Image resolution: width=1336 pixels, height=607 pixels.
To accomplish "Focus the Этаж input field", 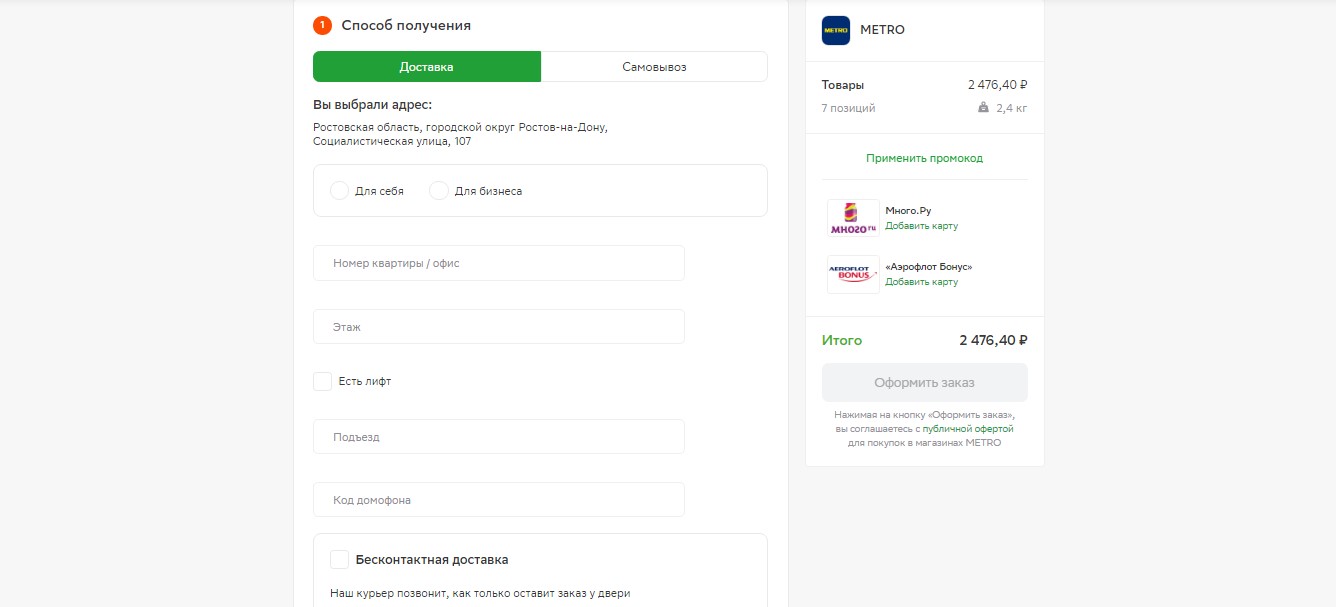I will [499, 327].
